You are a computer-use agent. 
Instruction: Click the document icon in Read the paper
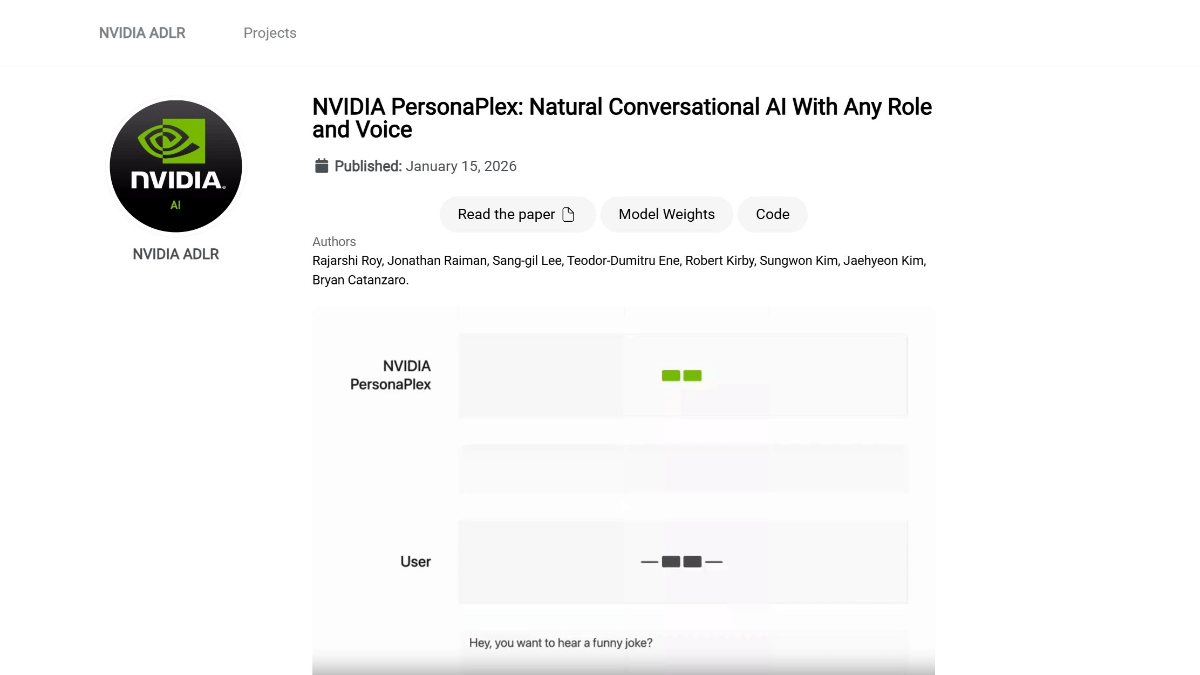569,214
